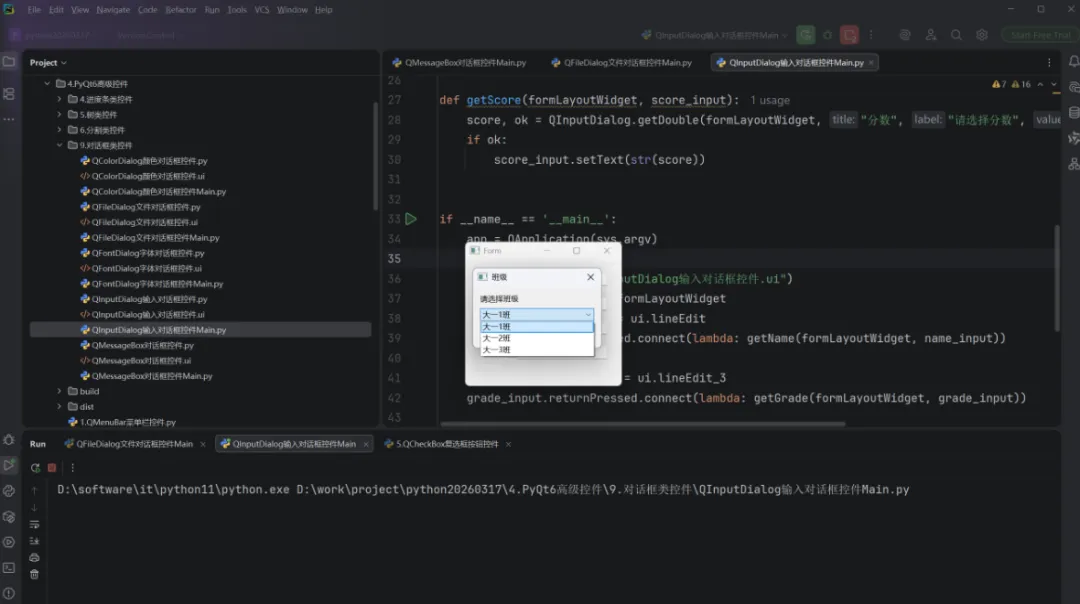Expand the folder starting with 4.进度条

coord(59,99)
